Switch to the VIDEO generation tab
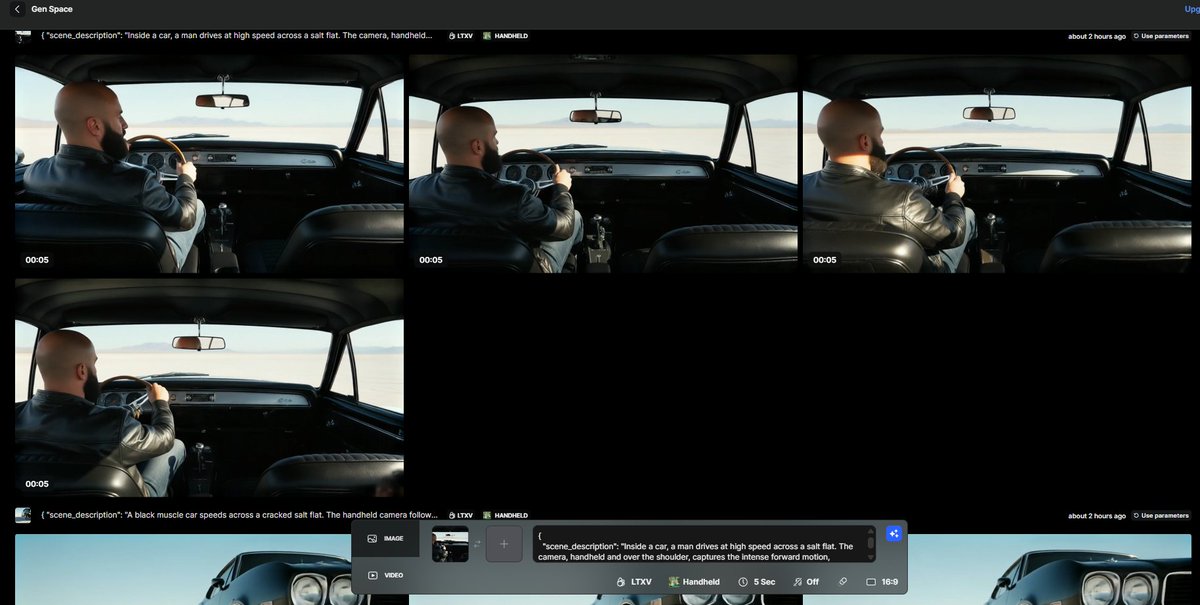 [x=386, y=575]
